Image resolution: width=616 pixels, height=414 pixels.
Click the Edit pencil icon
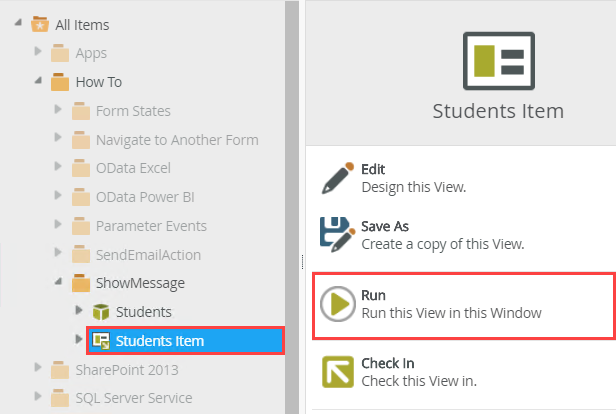(338, 177)
